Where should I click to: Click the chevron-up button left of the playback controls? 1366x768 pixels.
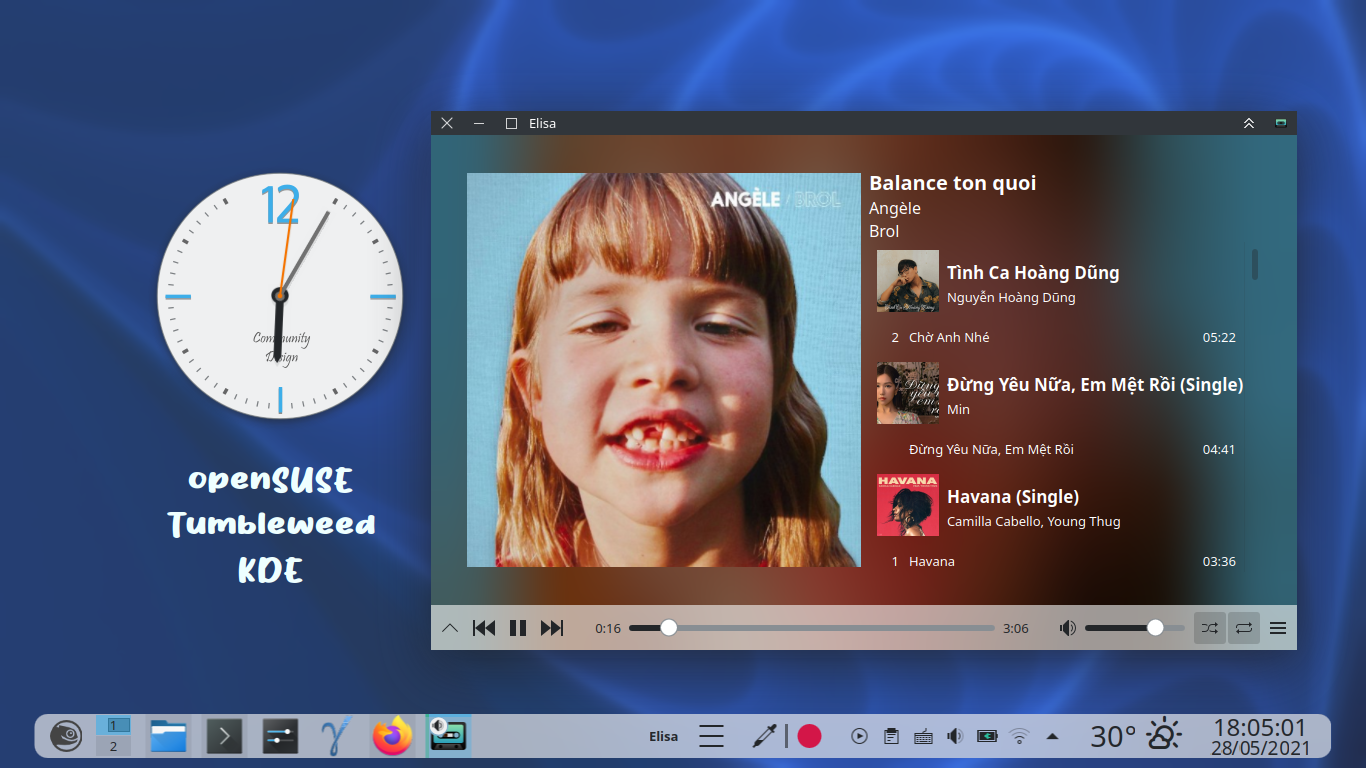point(450,628)
